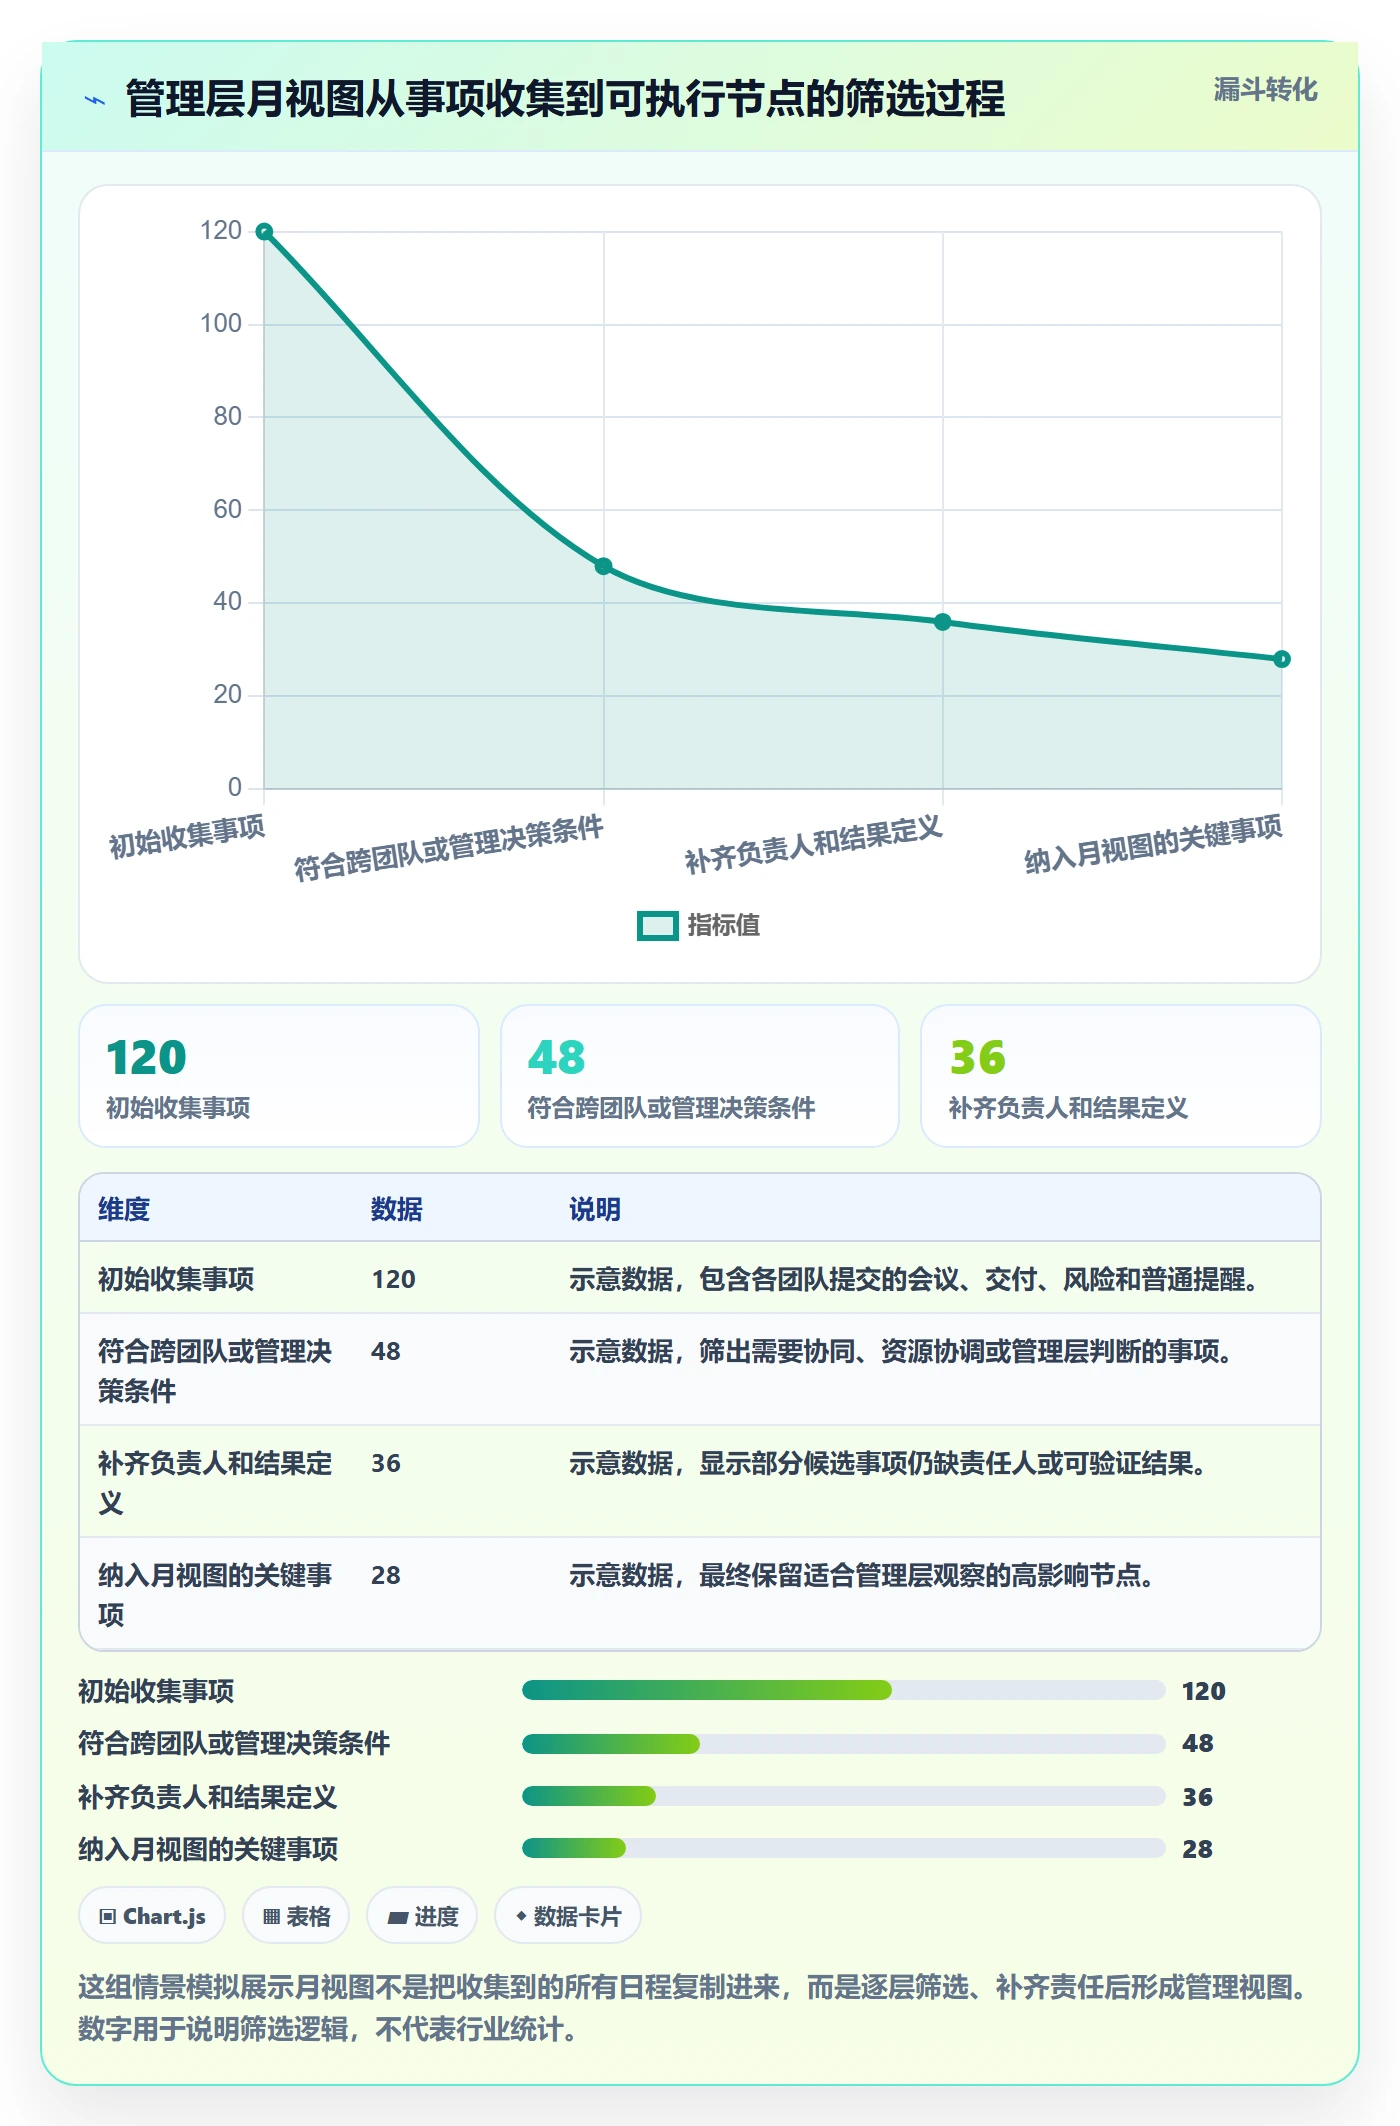Open the 48 符合跨团队或管理决策条件 stat card
Viewport: 1400px width, 2126px height.
click(x=700, y=1076)
